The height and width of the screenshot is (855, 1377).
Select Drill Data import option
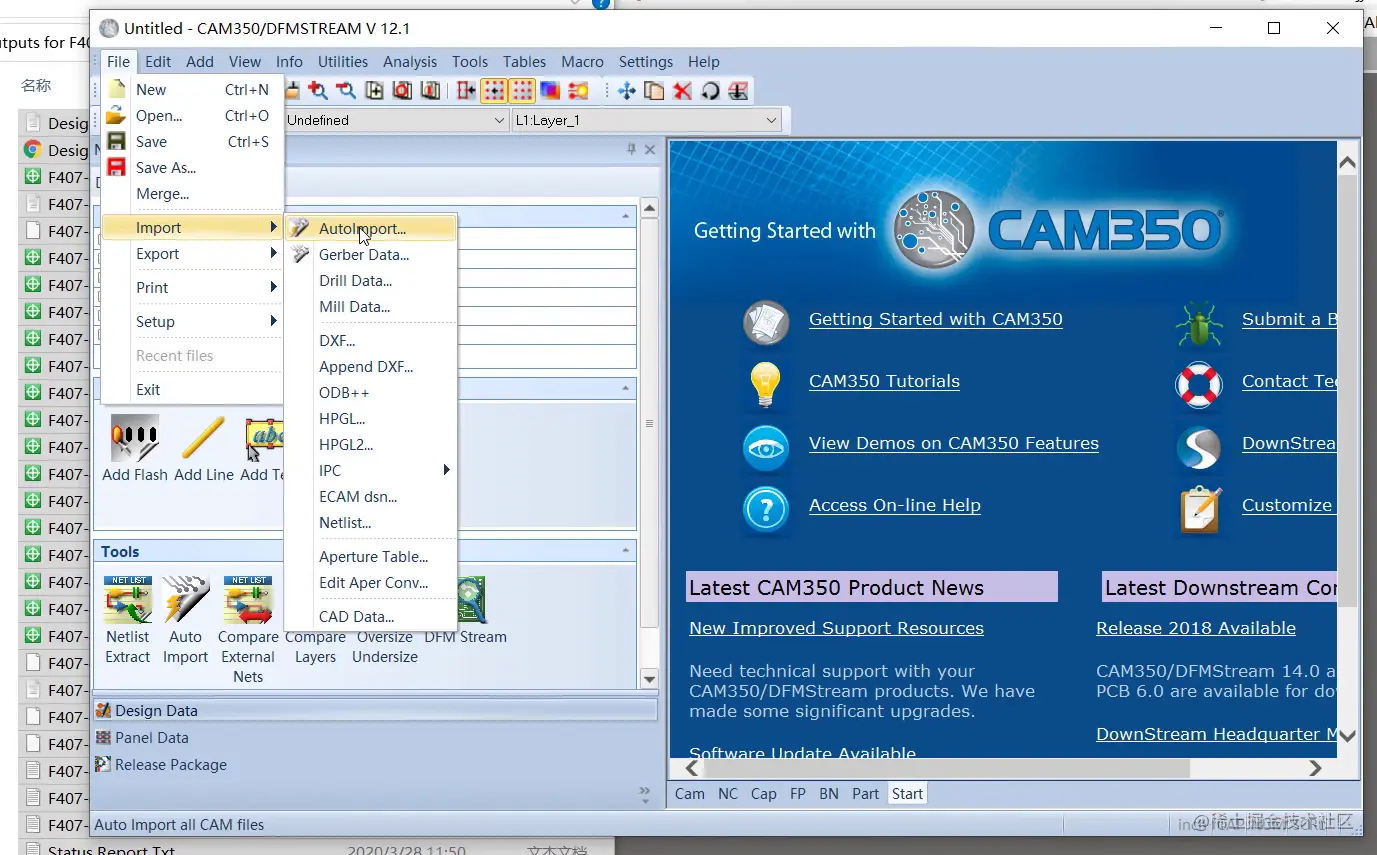[371, 281]
